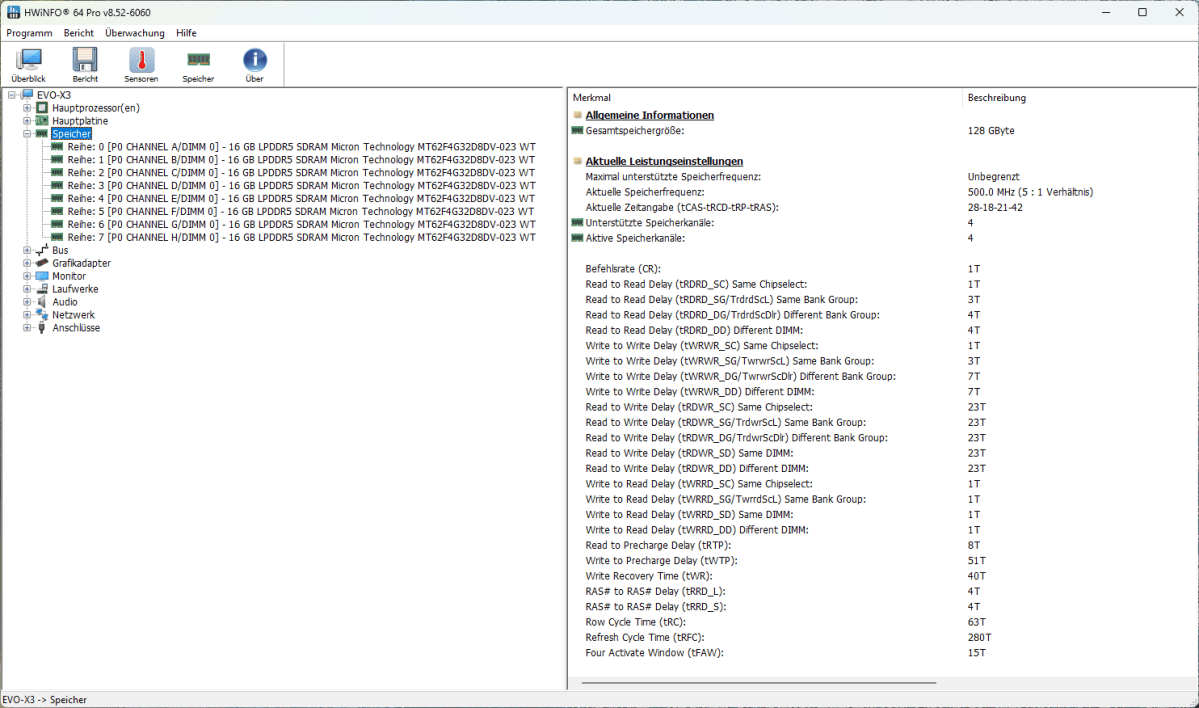Viewport: 1199px width, 708px height.
Task: Collapse the Speicher tree node
Action: click(27, 134)
